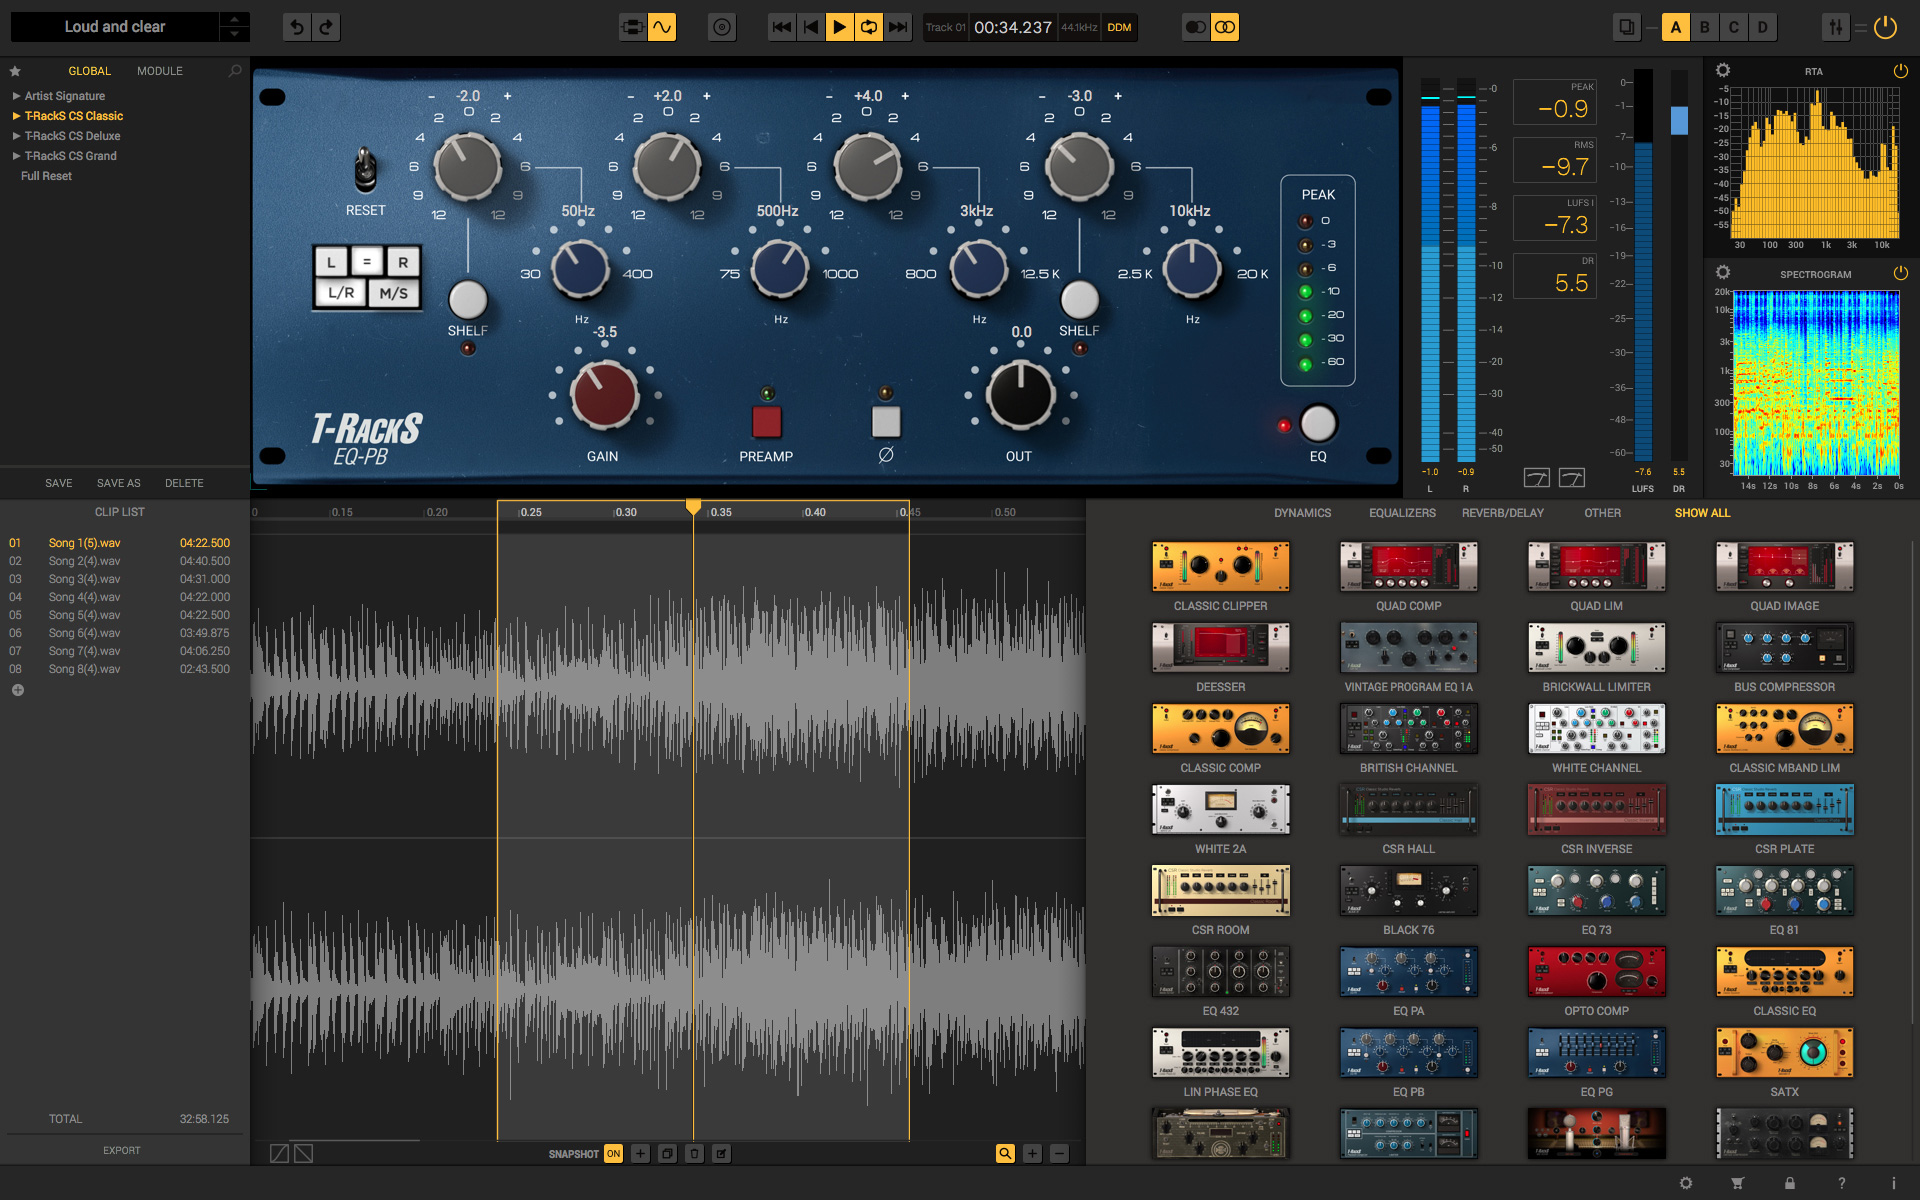Select Song 3(4).wav in the clip list
This screenshot has height=1200, width=1920.
(84, 579)
